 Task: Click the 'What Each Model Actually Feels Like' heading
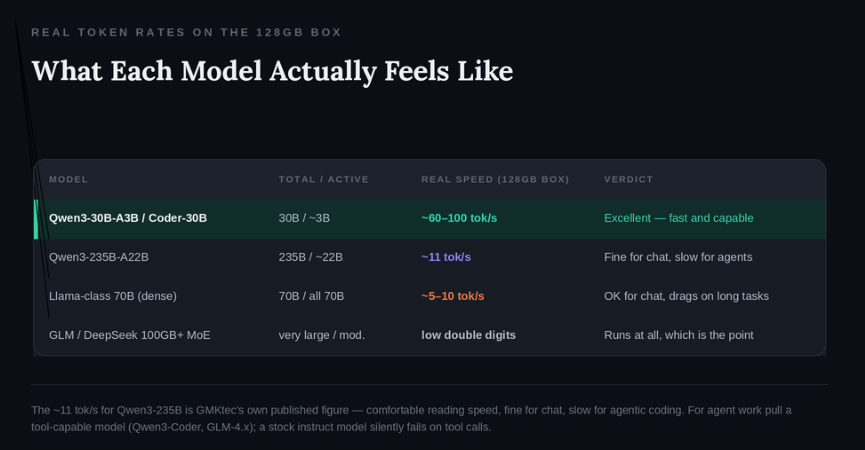tap(273, 71)
